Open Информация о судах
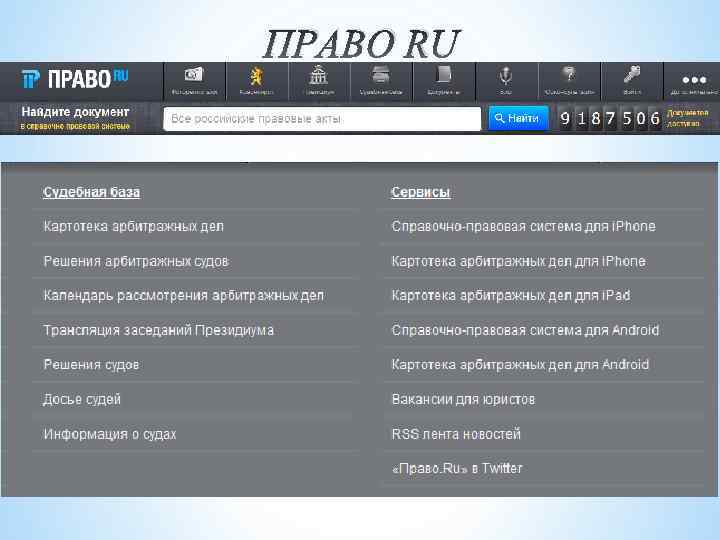 click(x=110, y=434)
